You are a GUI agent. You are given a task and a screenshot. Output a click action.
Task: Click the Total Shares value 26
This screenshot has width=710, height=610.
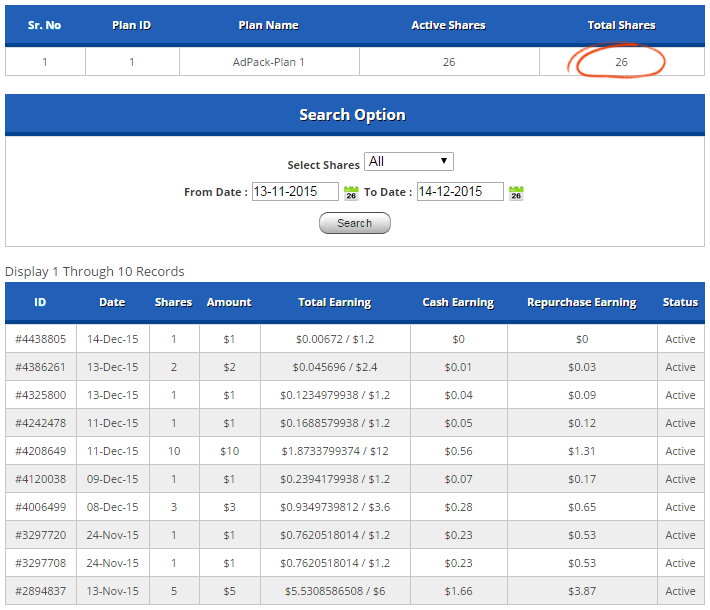(621, 62)
